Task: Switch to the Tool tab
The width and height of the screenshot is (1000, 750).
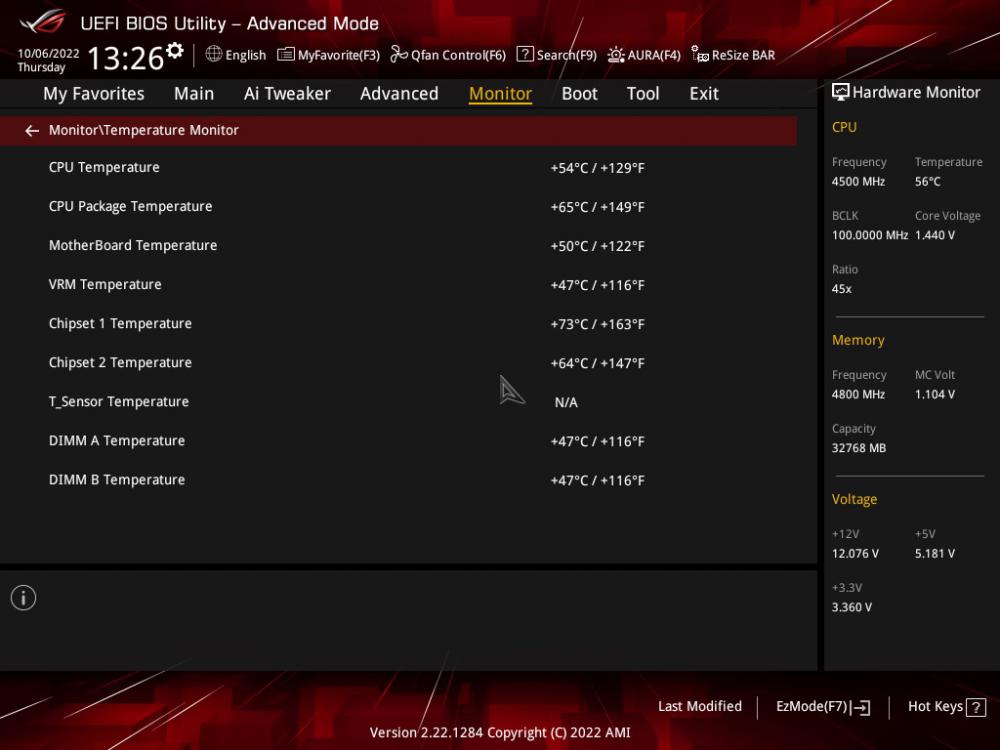Action: click(x=643, y=94)
